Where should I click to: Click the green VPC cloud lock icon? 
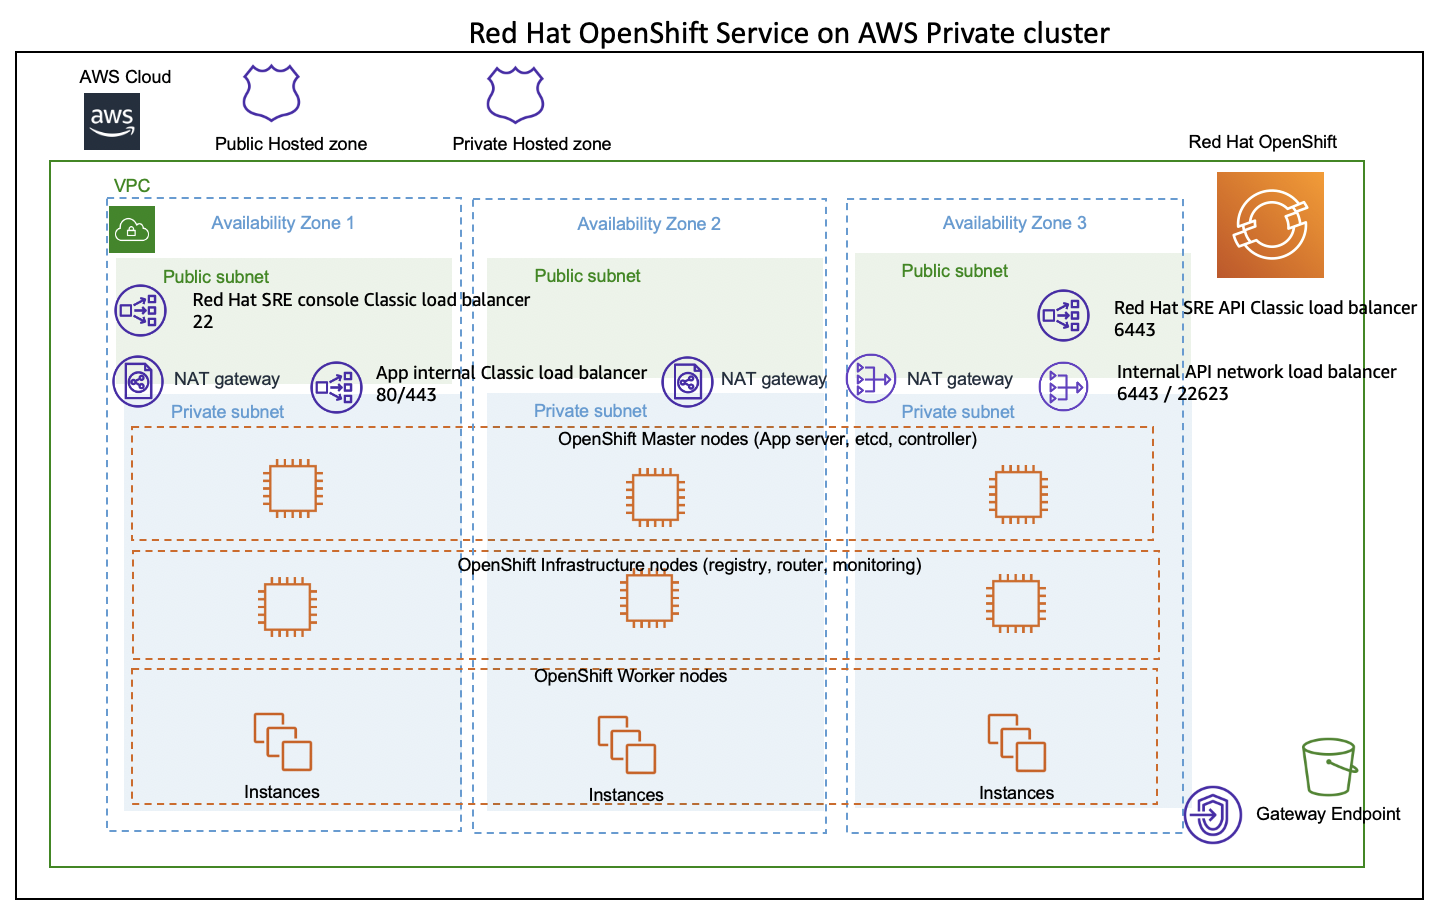pos(132,230)
